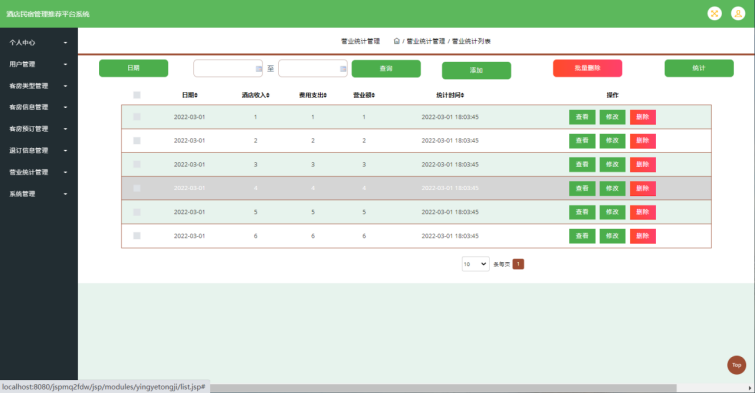
Task: Check the checkbox of row with value 1
Action: pos(137,117)
